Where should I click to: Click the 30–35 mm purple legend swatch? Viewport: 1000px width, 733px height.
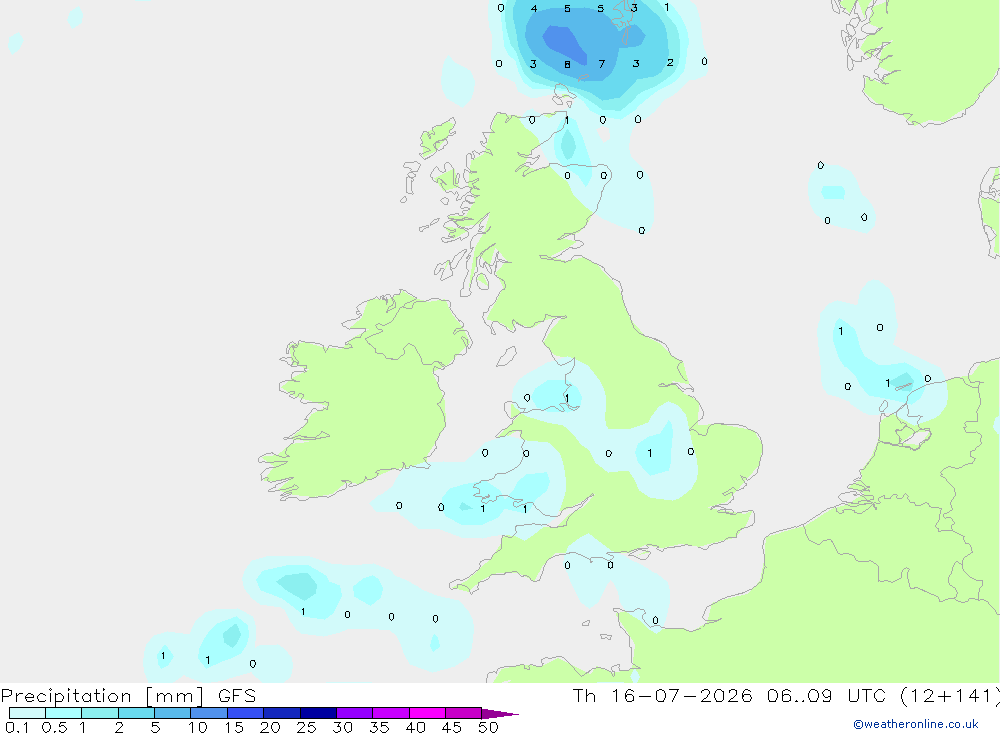(354, 713)
